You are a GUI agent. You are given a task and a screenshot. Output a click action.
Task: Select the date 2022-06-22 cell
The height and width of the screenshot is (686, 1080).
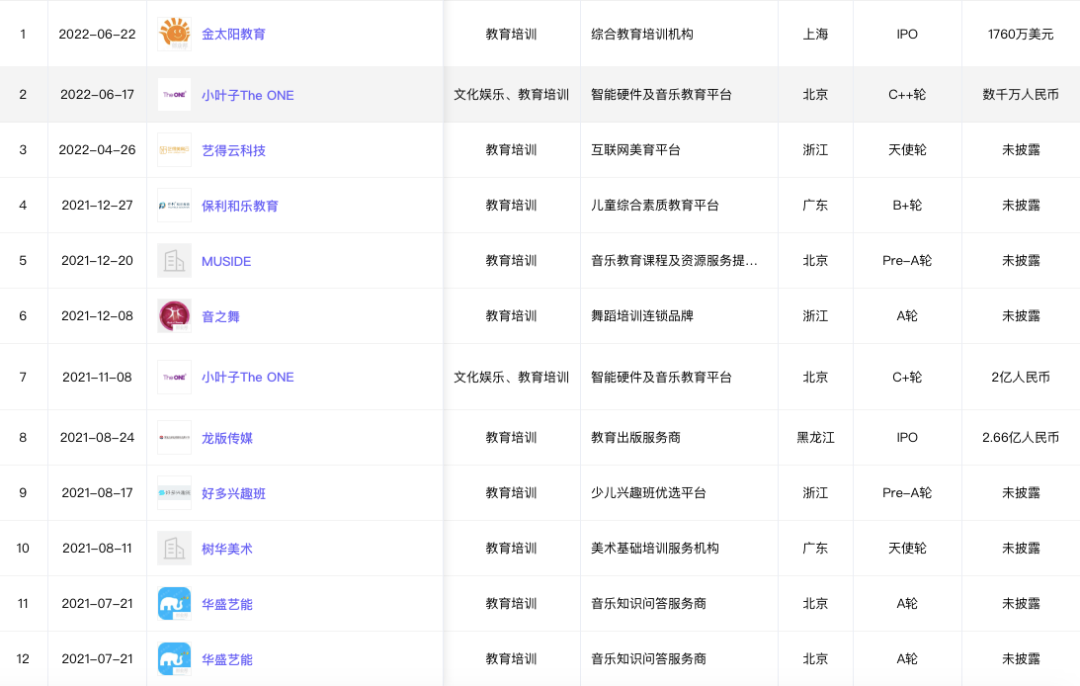point(97,34)
